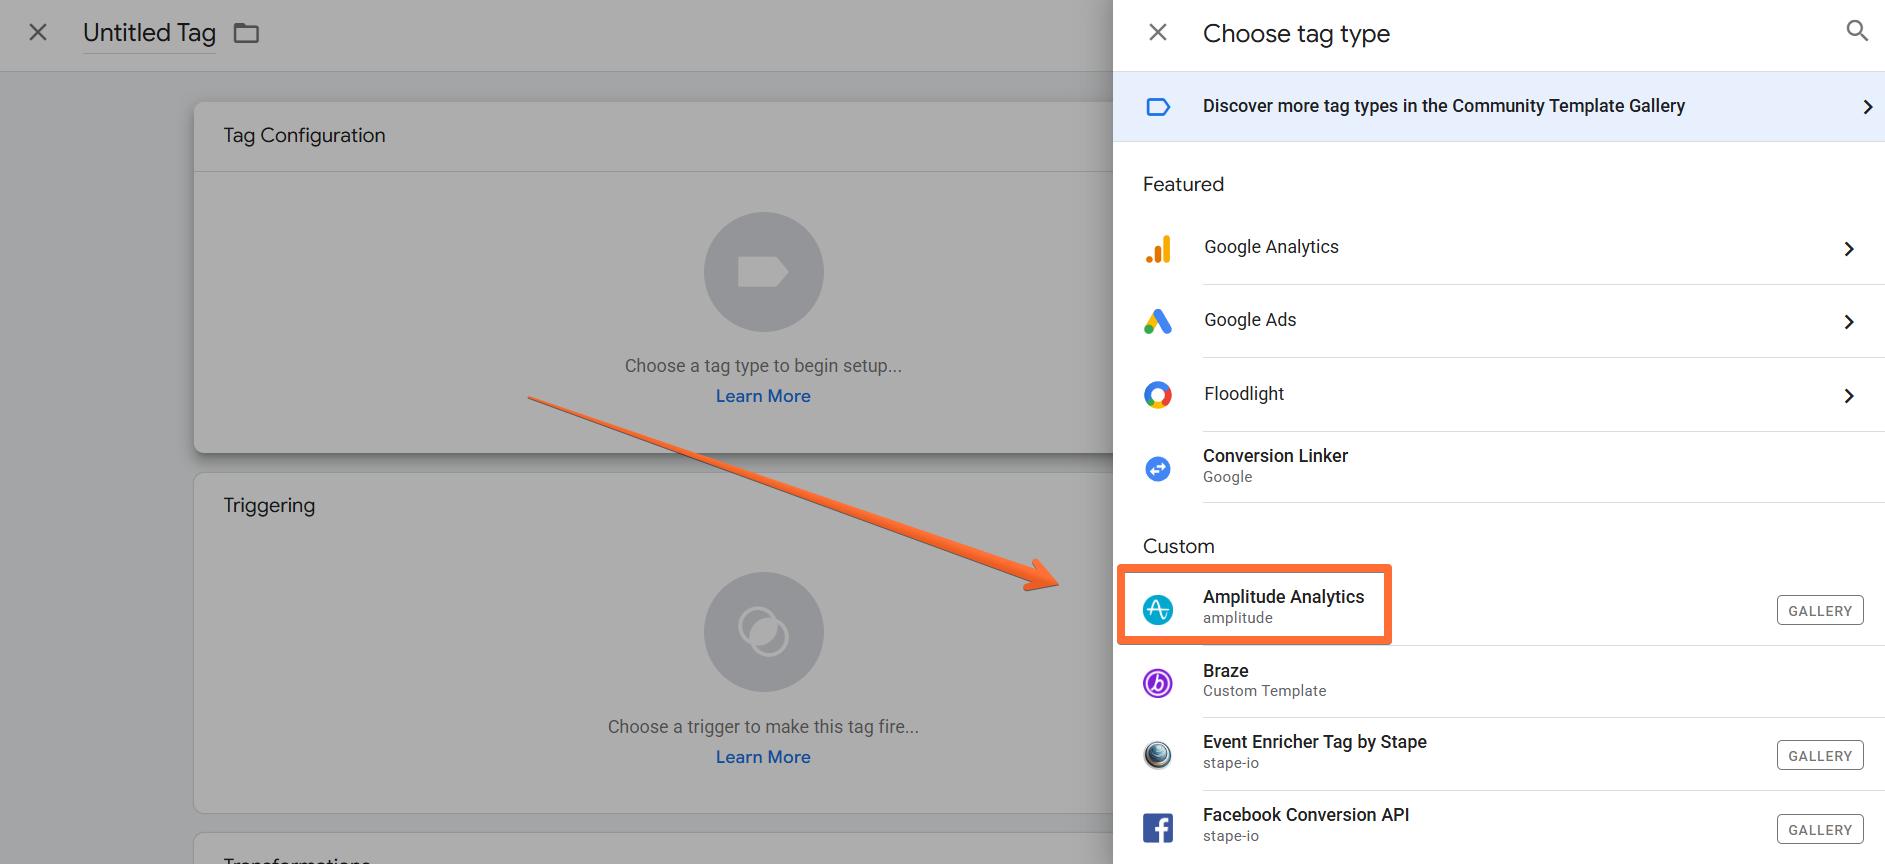This screenshot has width=1885, height=864.
Task: Click Learn More under Tag Configuration
Action: click(763, 396)
